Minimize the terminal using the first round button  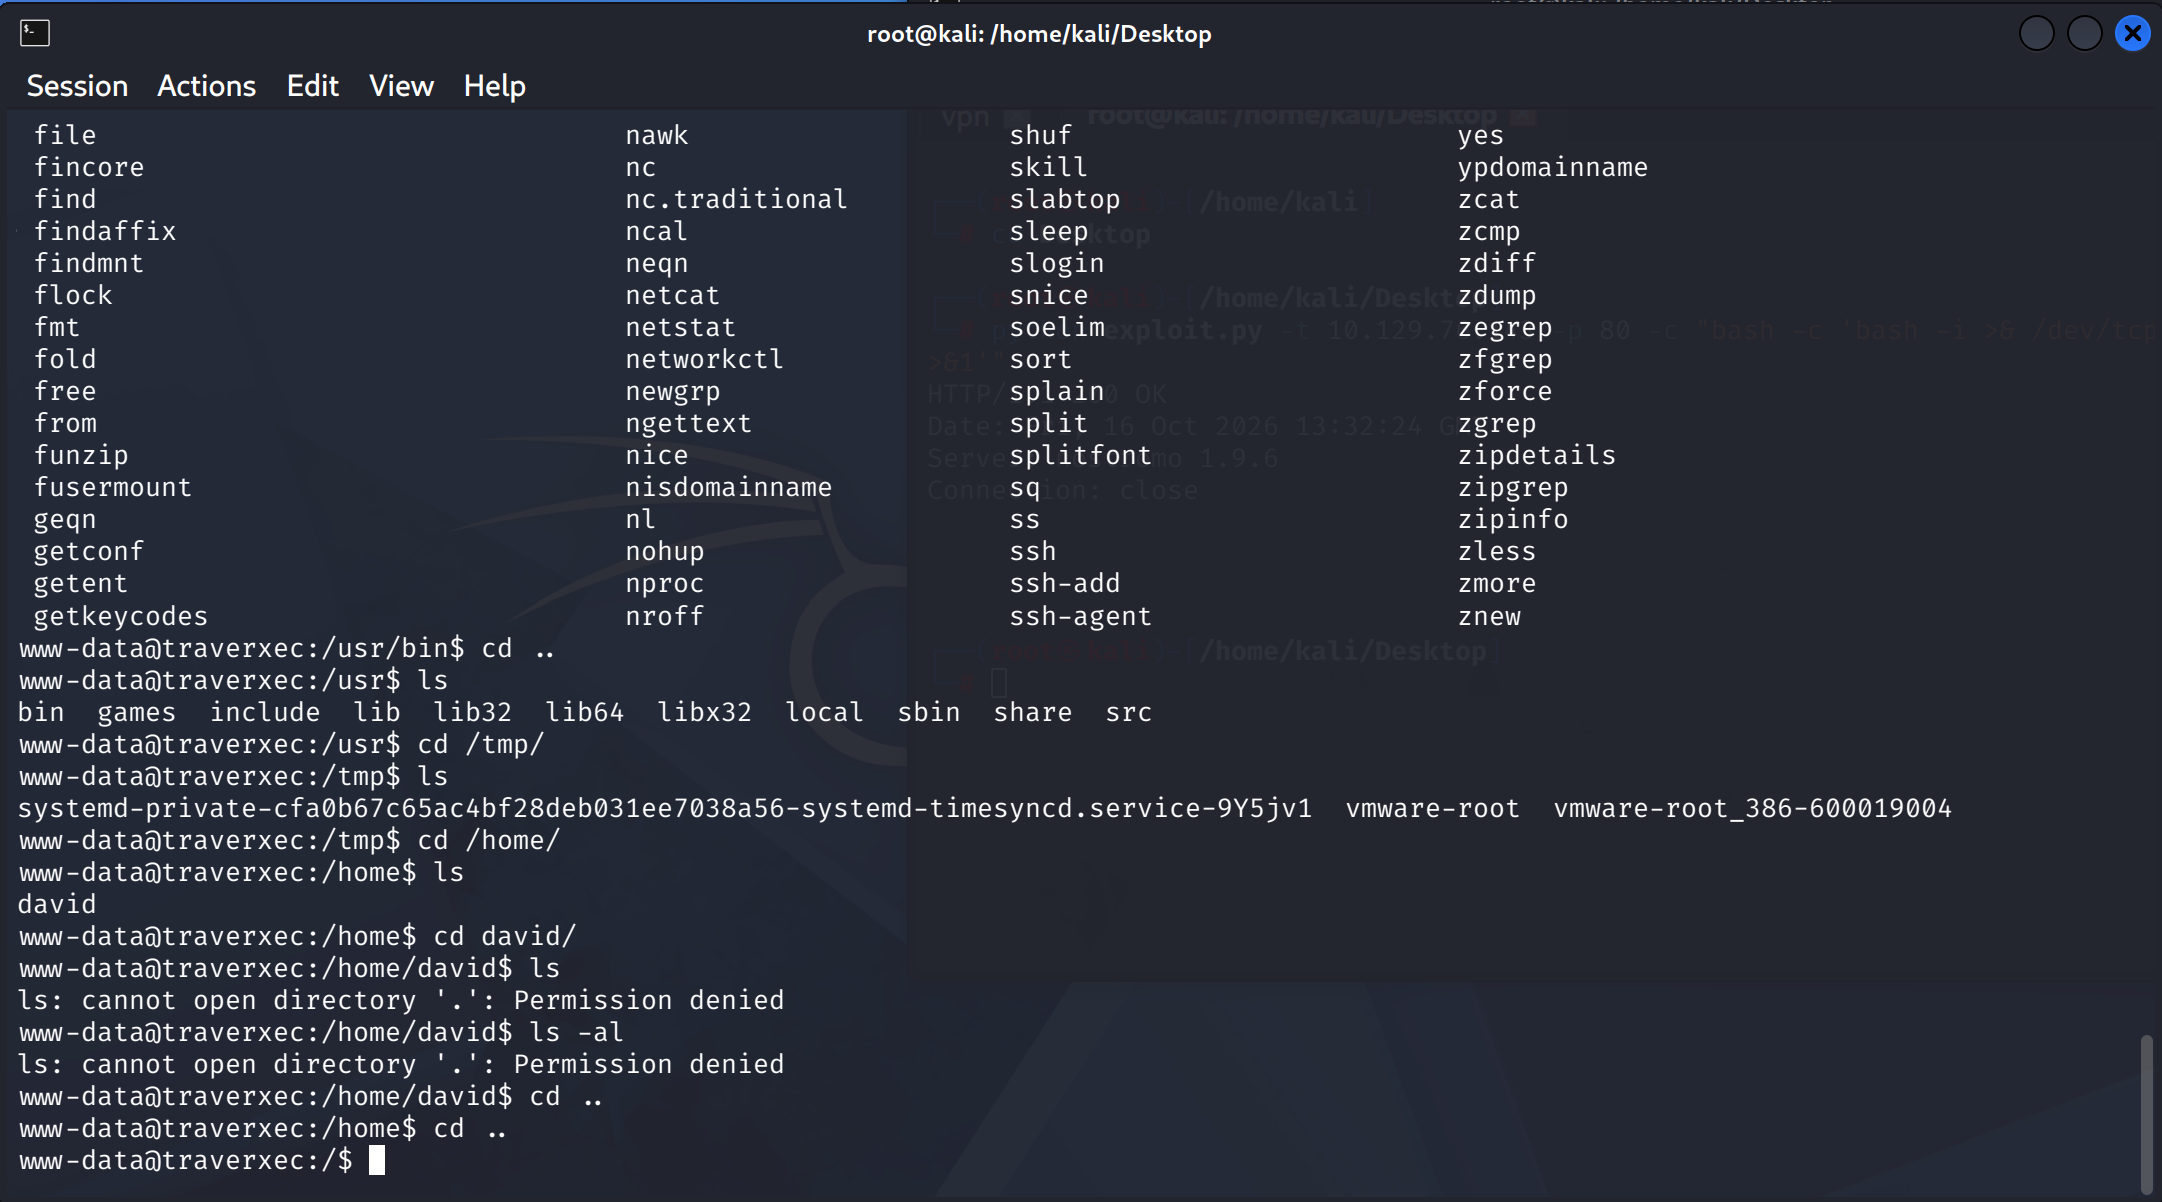(x=2036, y=33)
